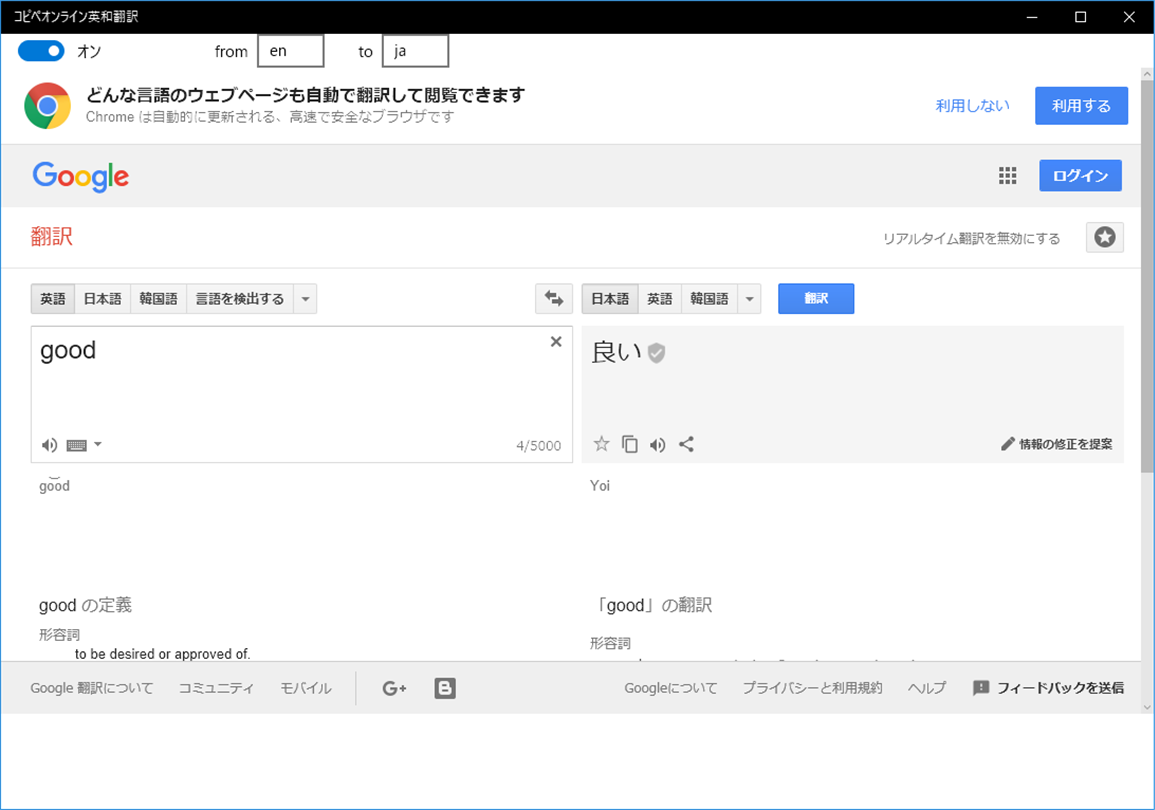Sign in with the ログイン button
This screenshot has height=810, width=1155.
(1080, 175)
